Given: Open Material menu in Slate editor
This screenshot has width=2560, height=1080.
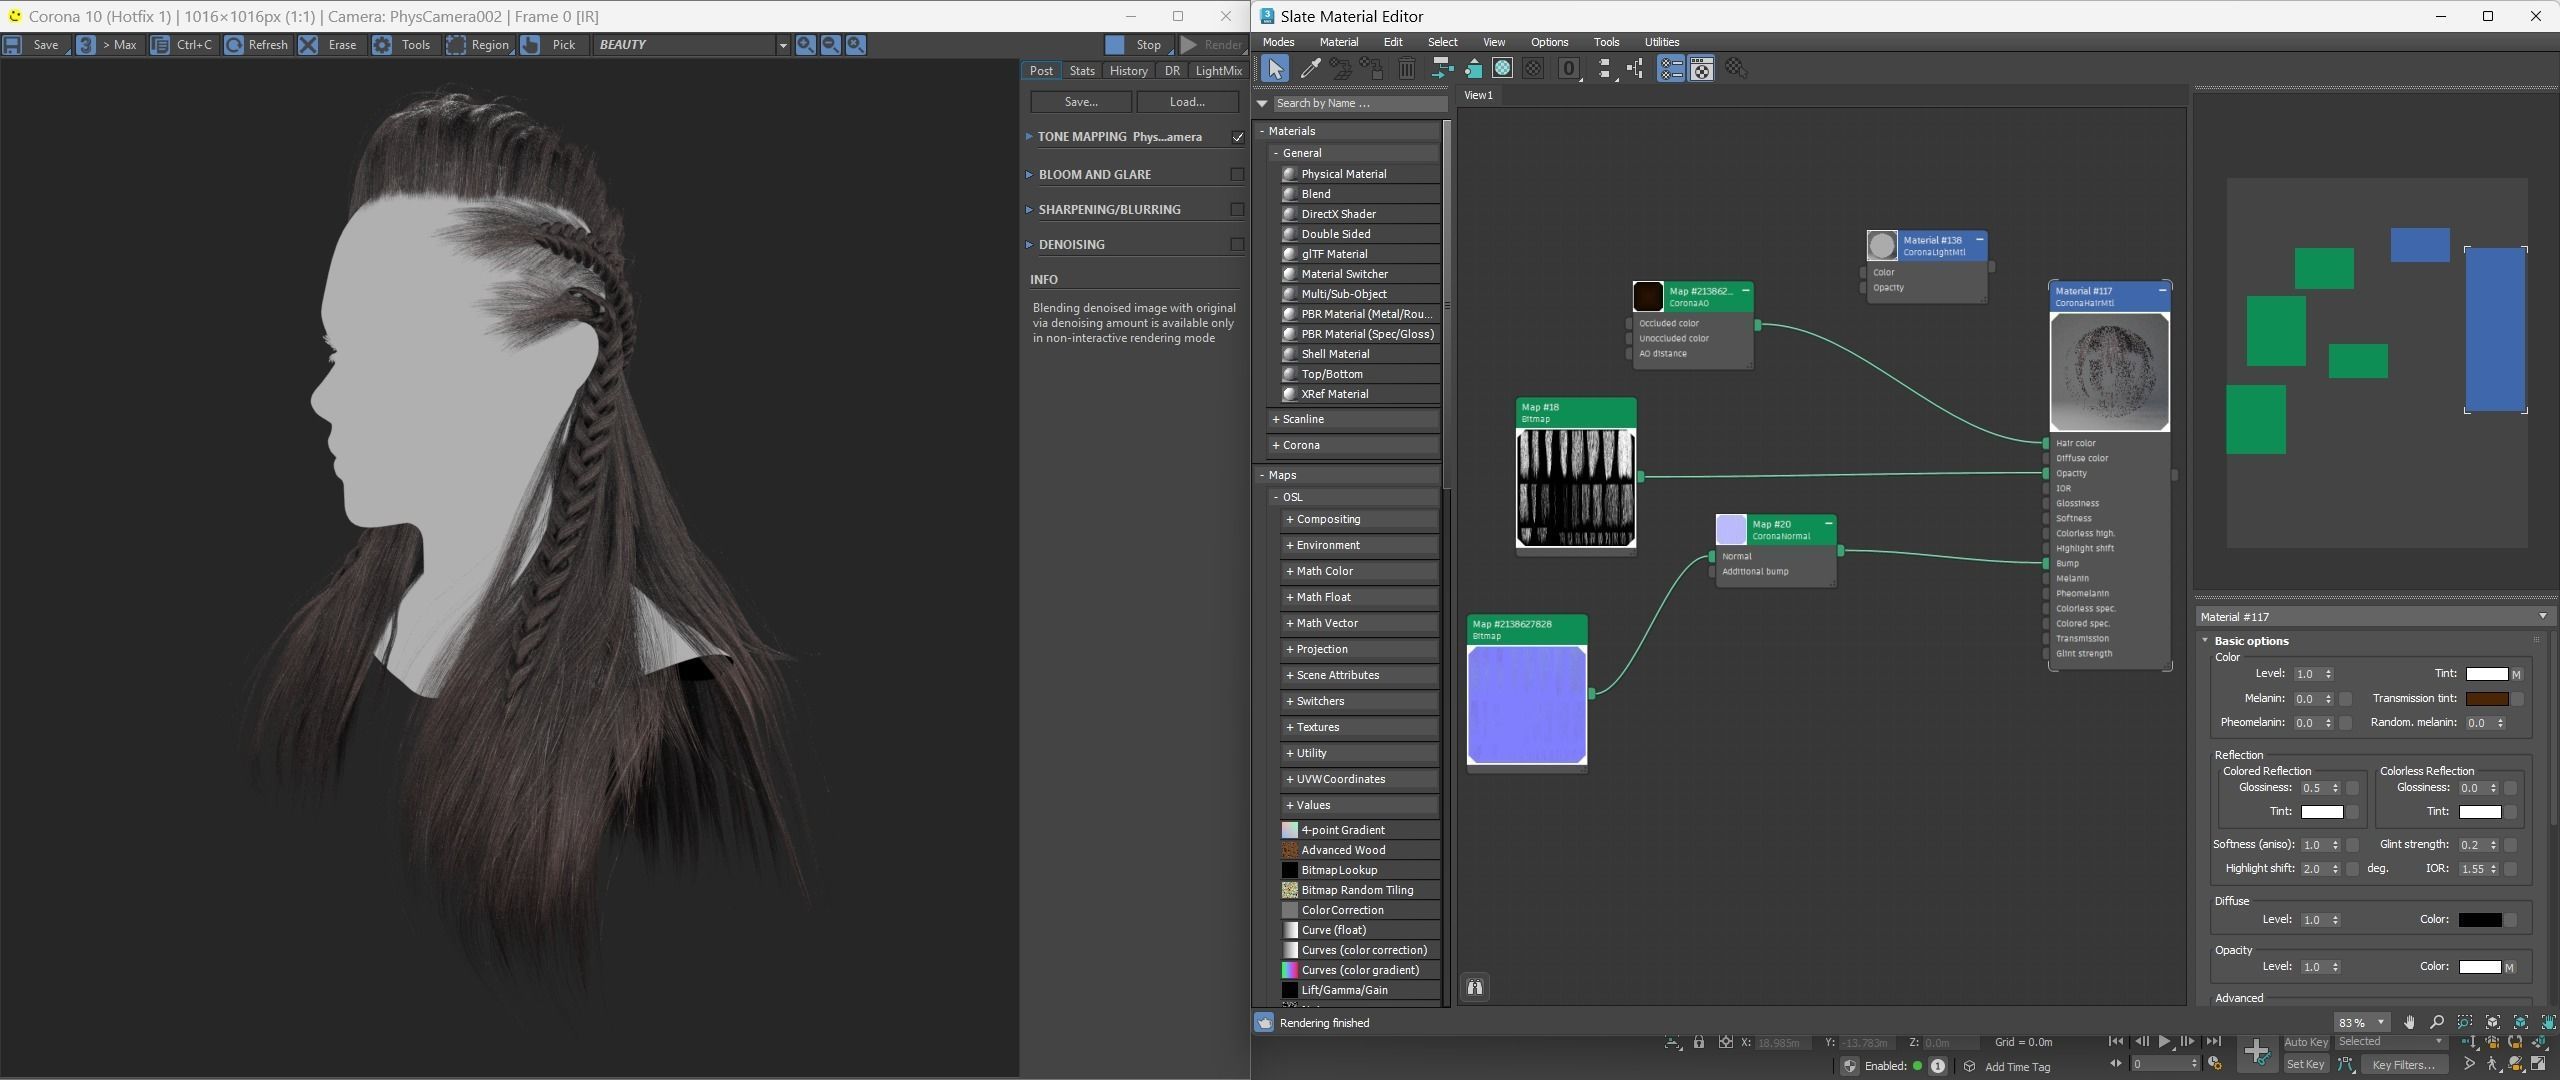Looking at the screenshot, I should [x=1338, y=42].
